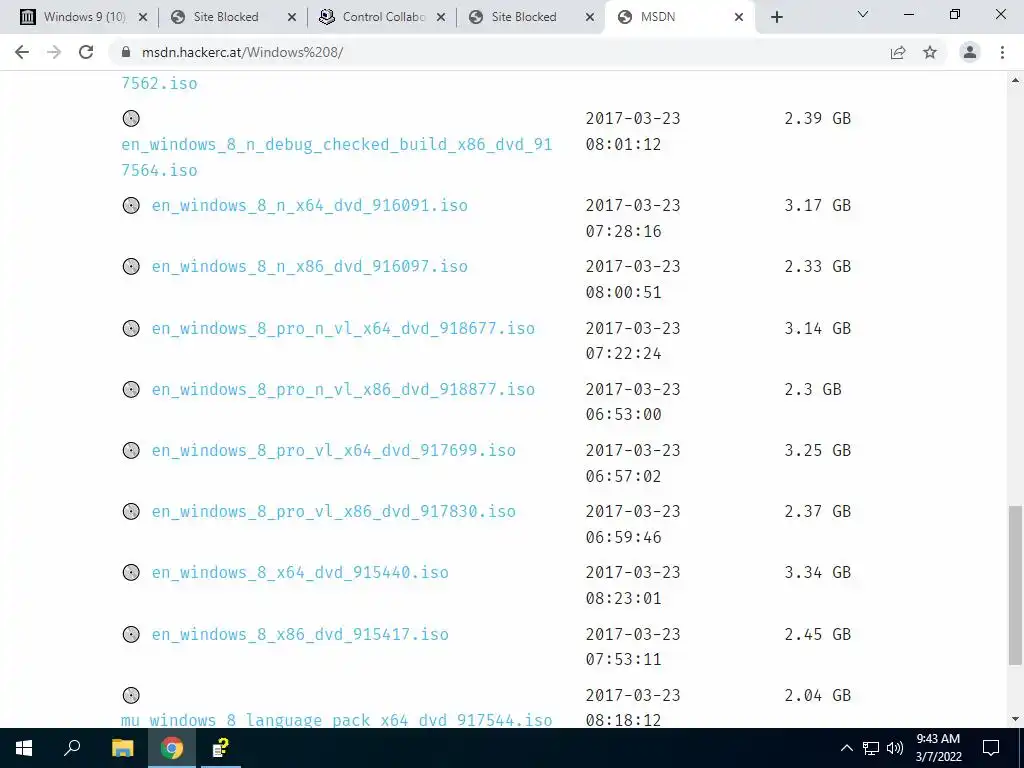Click disc icon beside en_windows_8_pro_n_vl_x64 ISO
Screen dimensions: 1024x768
[131, 328]
